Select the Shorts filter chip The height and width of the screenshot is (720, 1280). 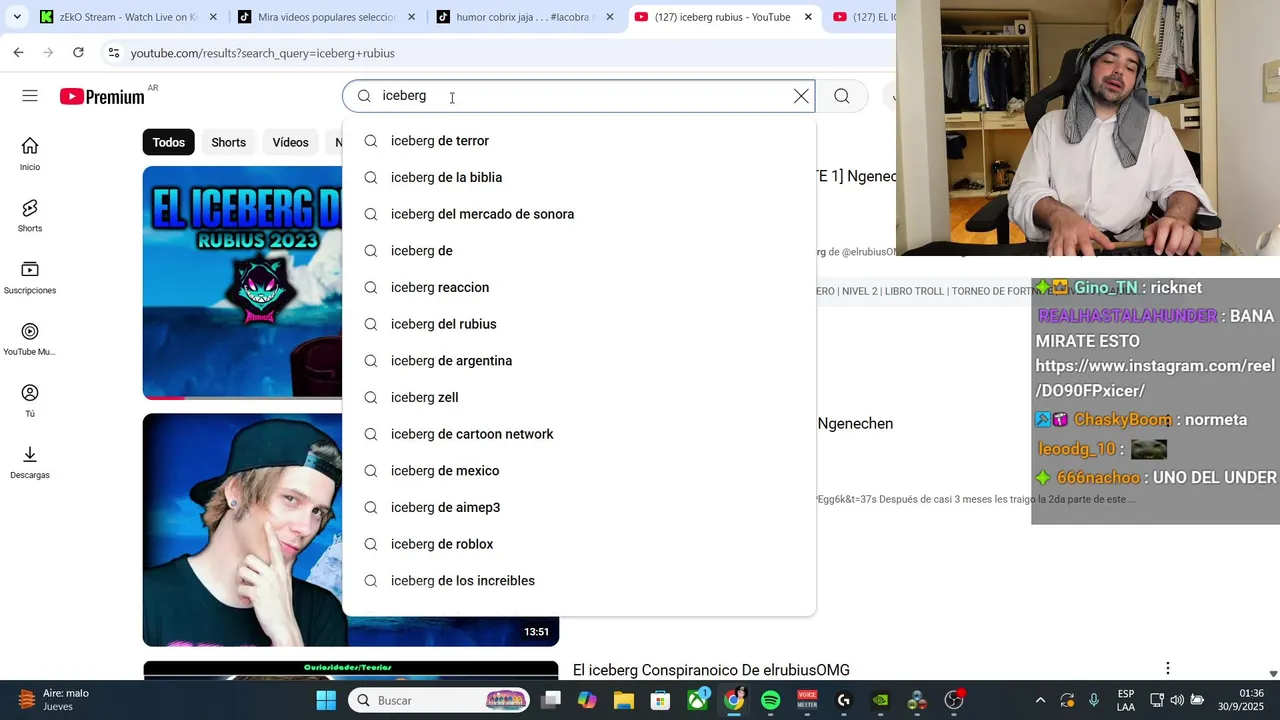click(x=228, y=142)
